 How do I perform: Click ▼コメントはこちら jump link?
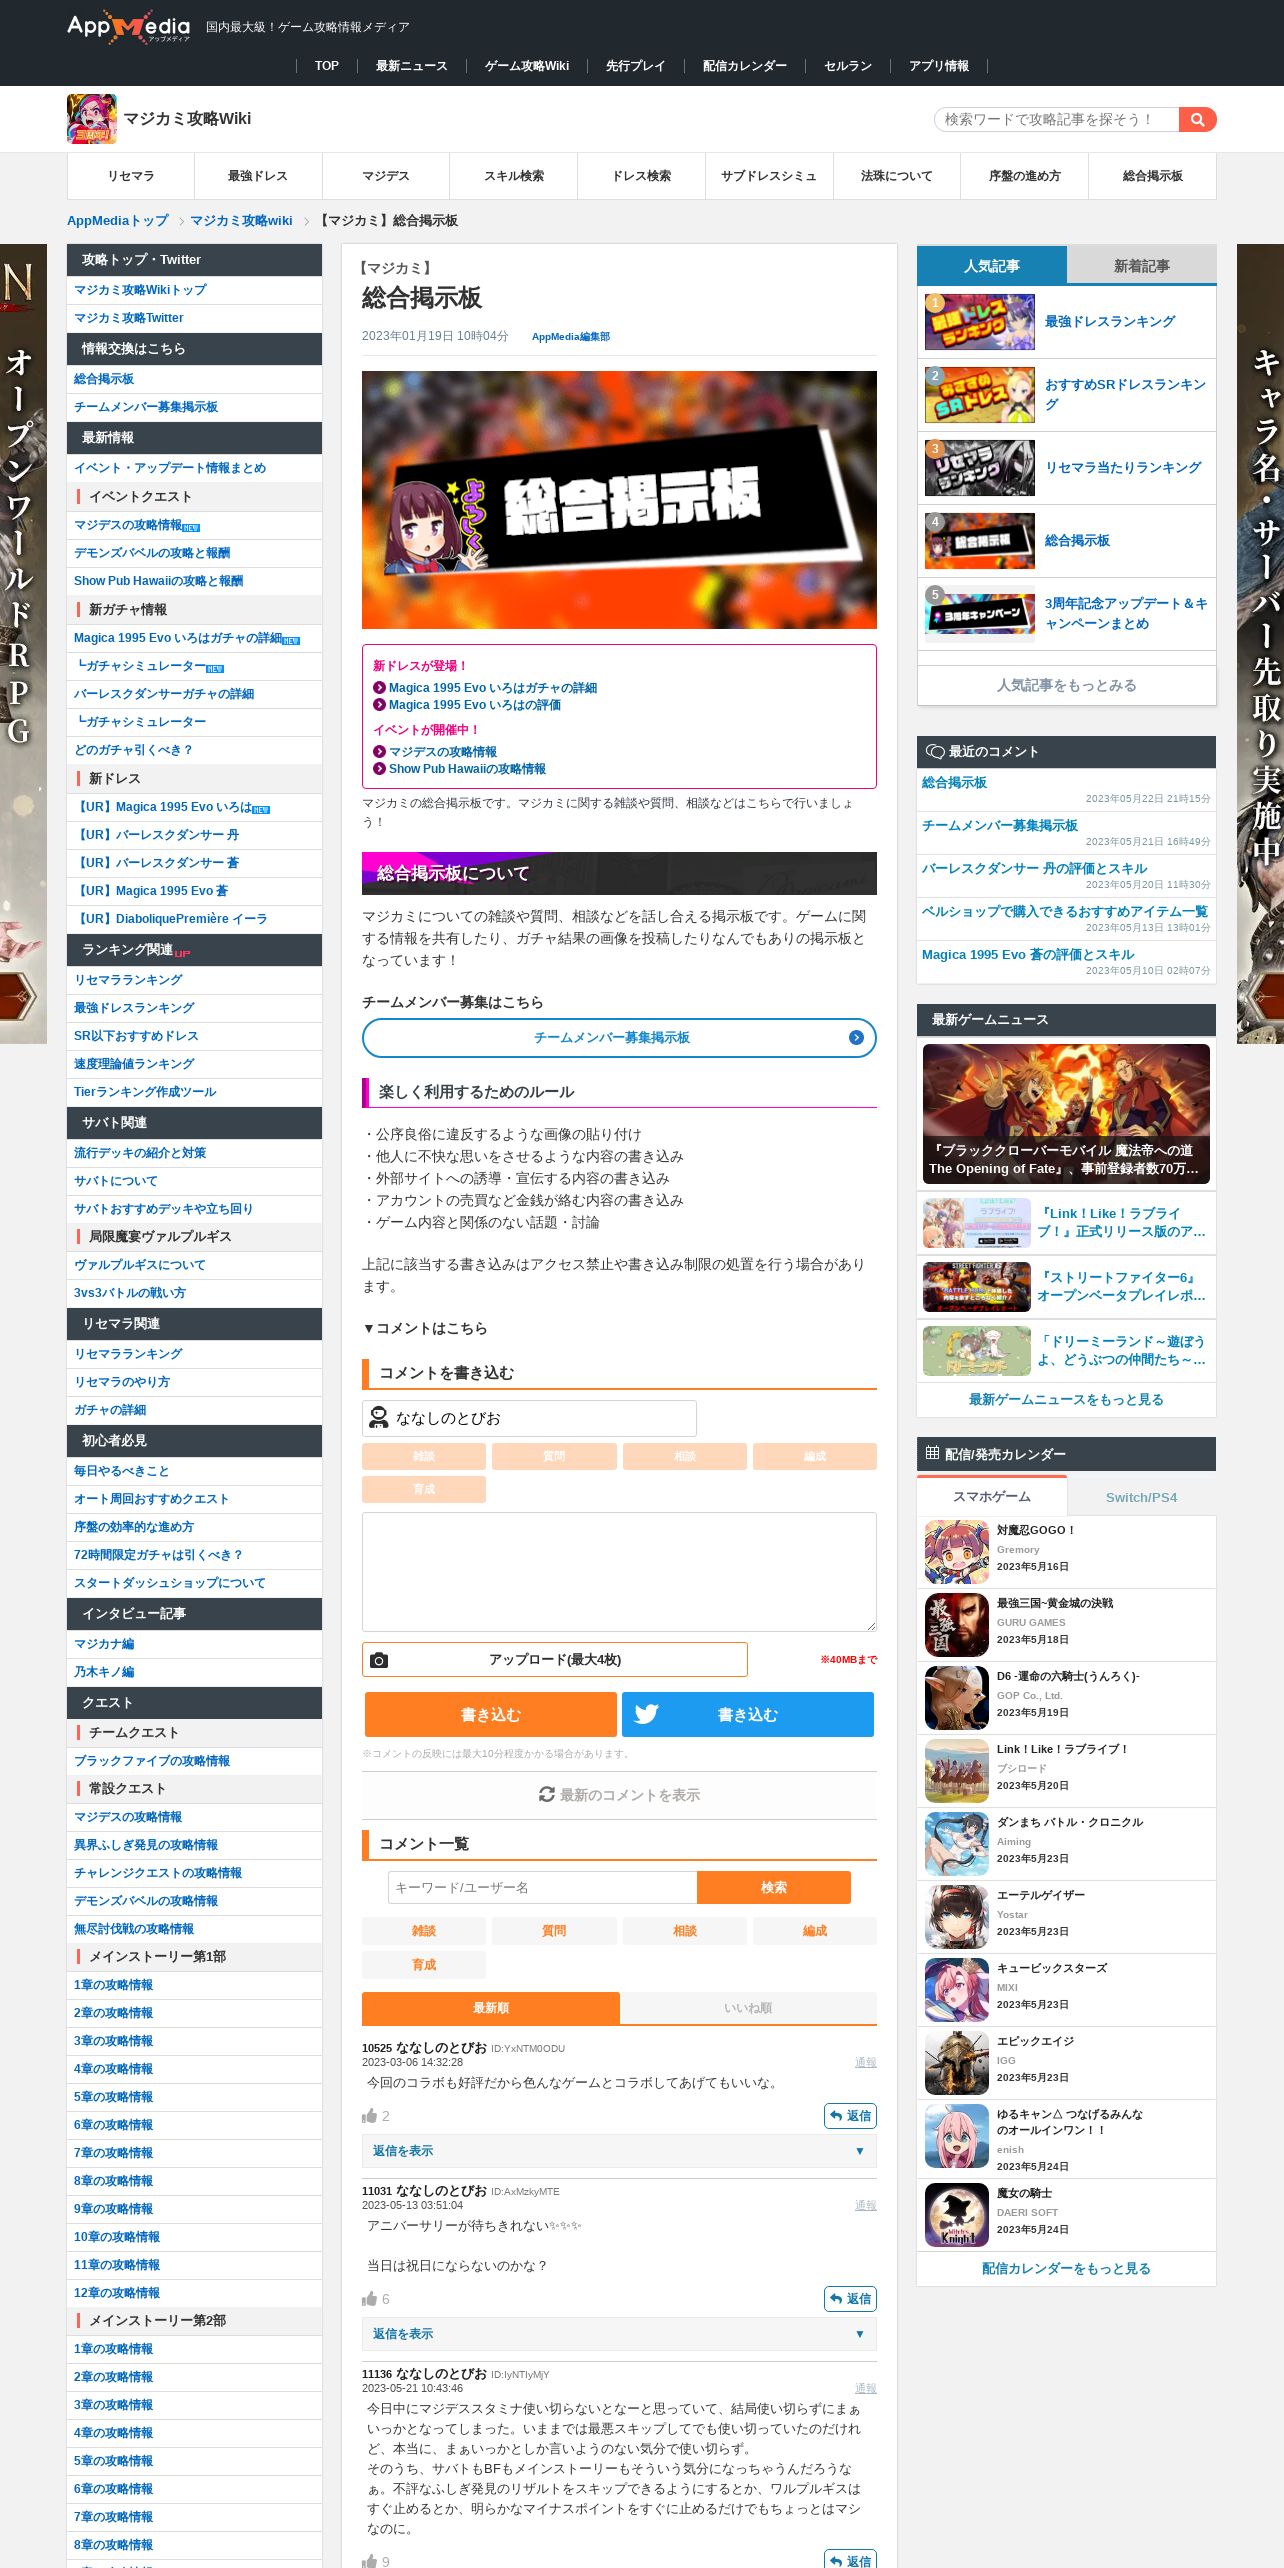click(x=425, y=1328)
